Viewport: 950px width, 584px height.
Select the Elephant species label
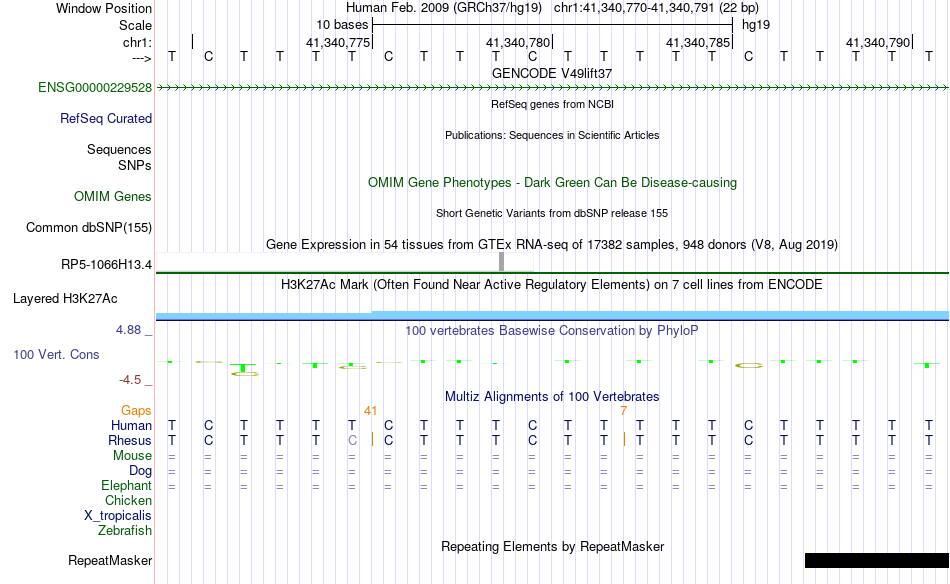coord(126,486)
